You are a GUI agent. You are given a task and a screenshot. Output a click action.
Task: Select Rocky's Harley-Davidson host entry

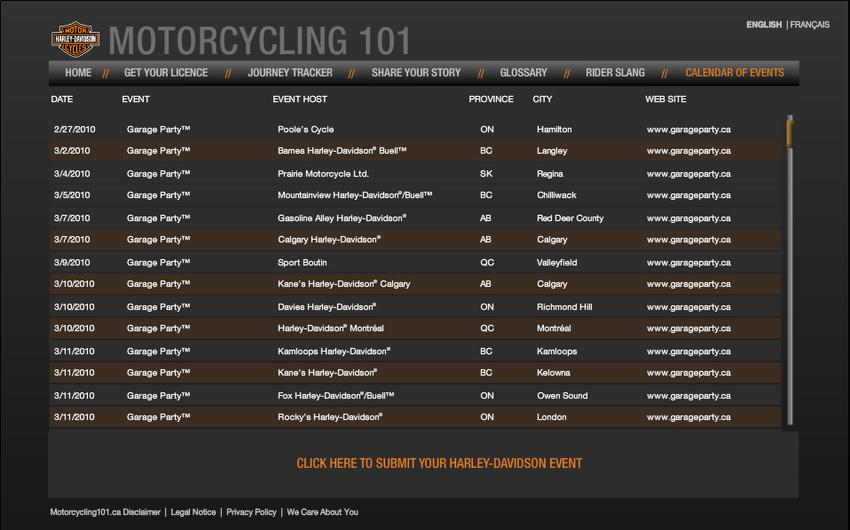[330, 417]
